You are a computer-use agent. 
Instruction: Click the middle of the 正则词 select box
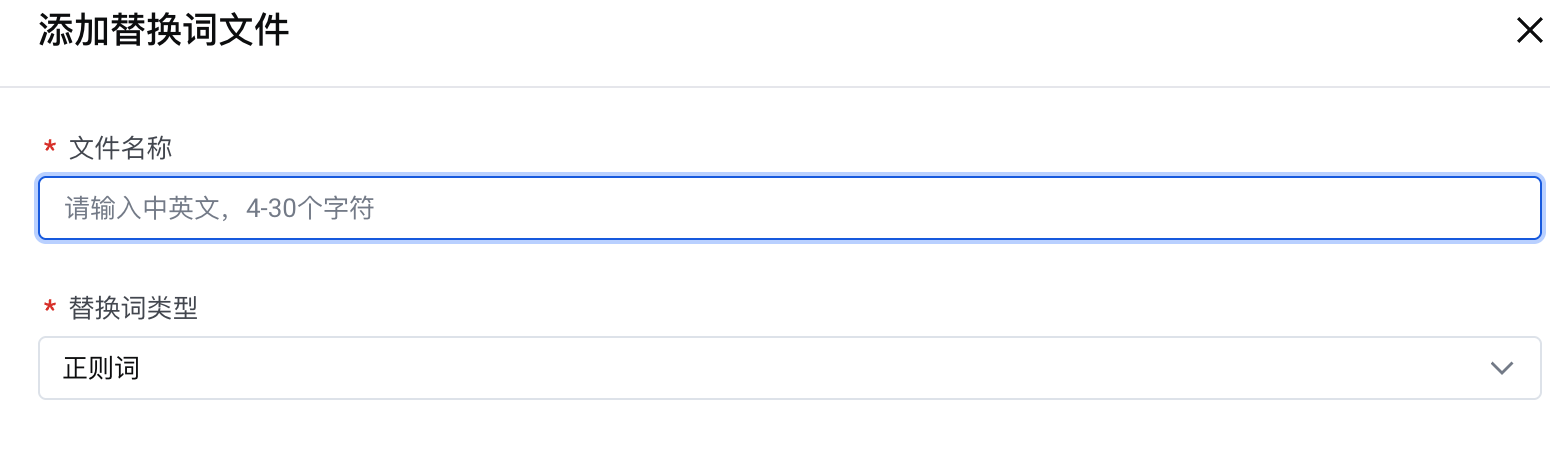click(x=788, y=368)
